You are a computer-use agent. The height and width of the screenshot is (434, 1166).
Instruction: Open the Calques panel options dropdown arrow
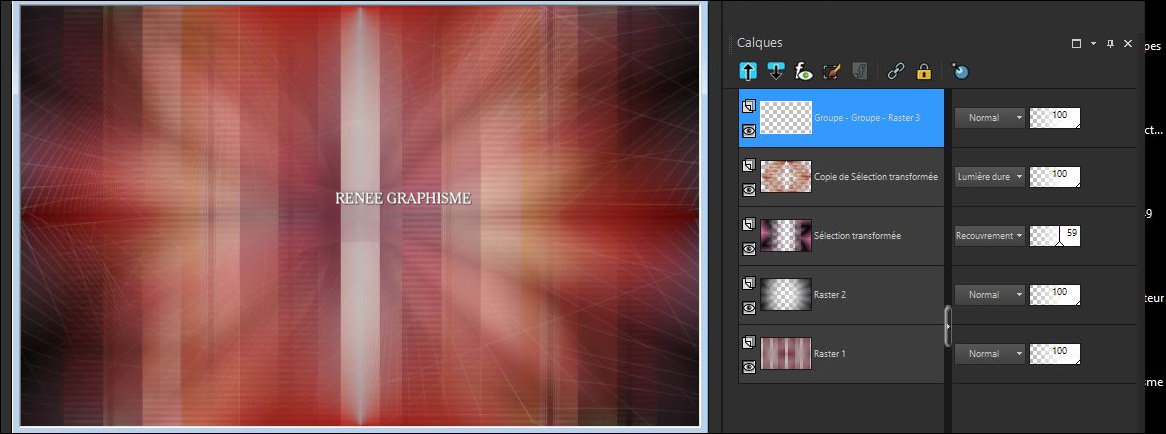(1093, 44)
